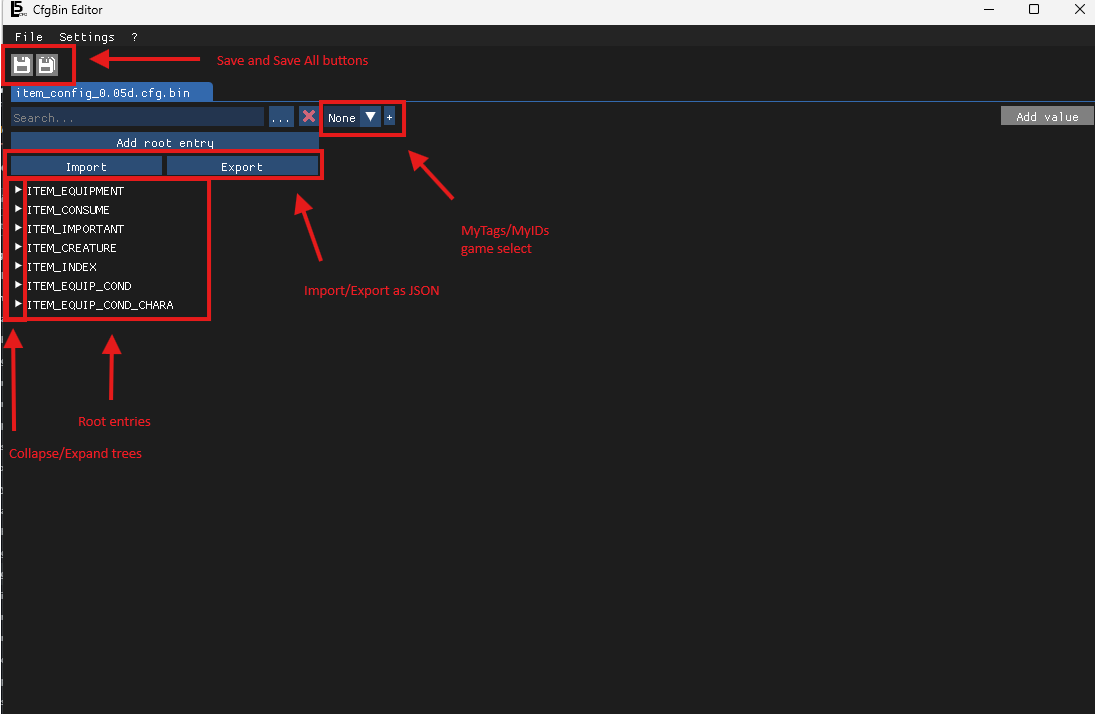This screenshot has width=1095, height=714.
Task: Add a new game with the '+' icon
Action: point(389,116)
